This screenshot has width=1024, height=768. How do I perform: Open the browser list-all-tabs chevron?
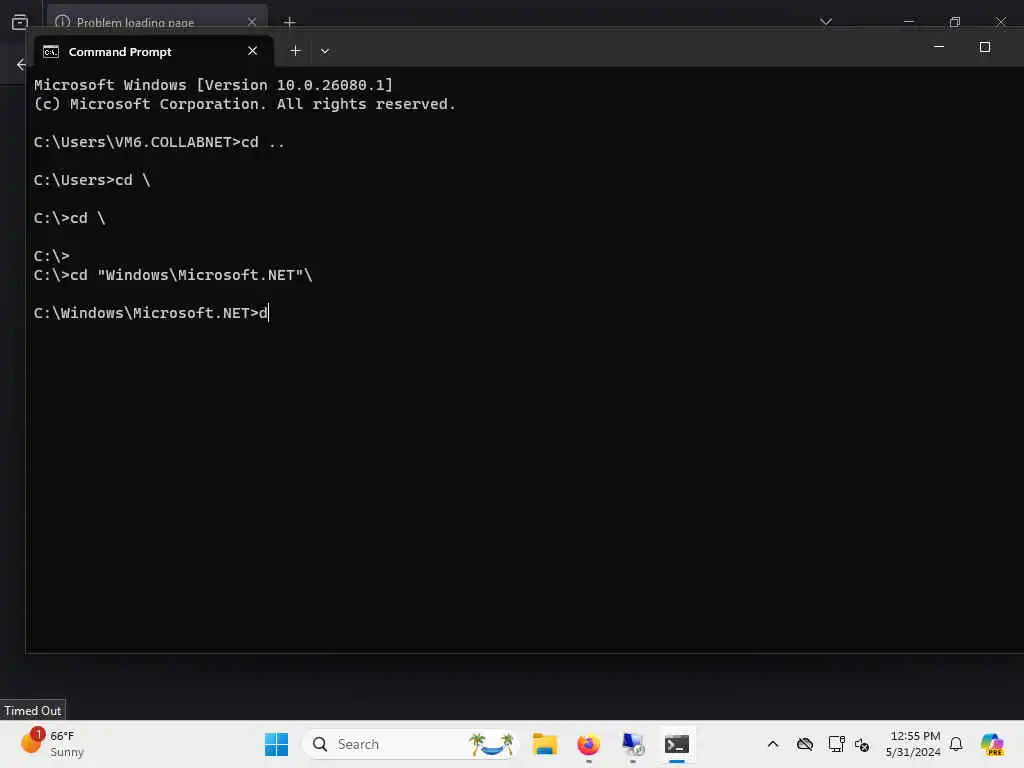click(825, 22)
